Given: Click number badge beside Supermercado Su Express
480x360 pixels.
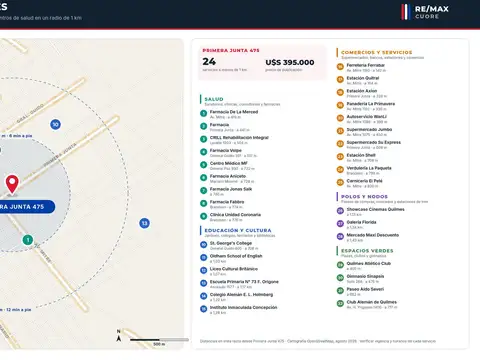Looking at the screenshot, I should [340, 144].
